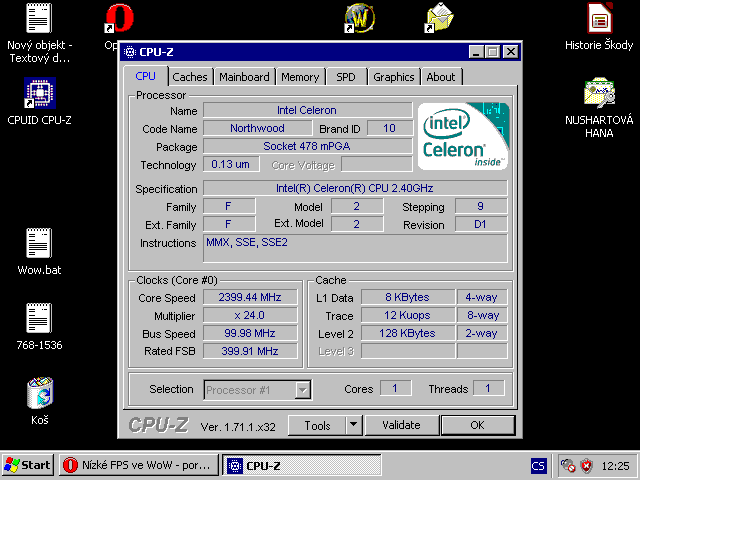Go to the Graphics tab

coord(393,77)
